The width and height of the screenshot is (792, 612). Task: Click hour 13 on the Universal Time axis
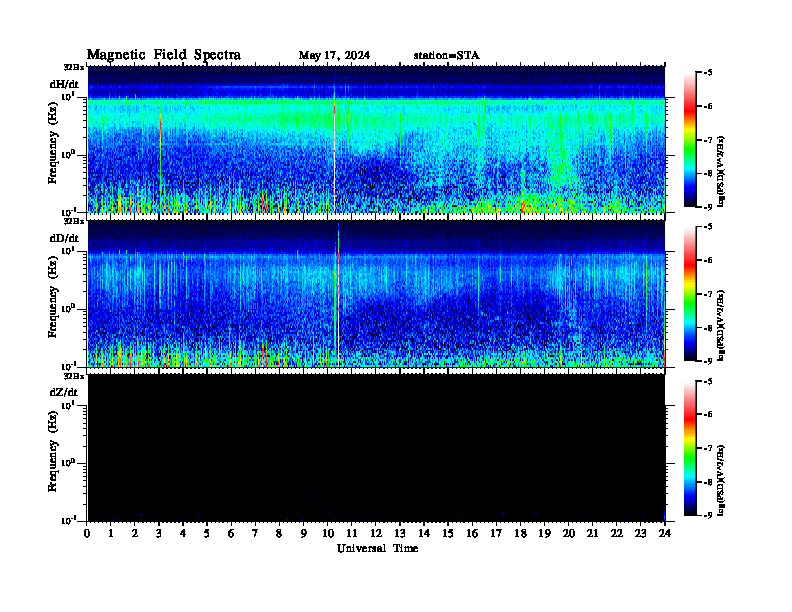tap(400, 534)
